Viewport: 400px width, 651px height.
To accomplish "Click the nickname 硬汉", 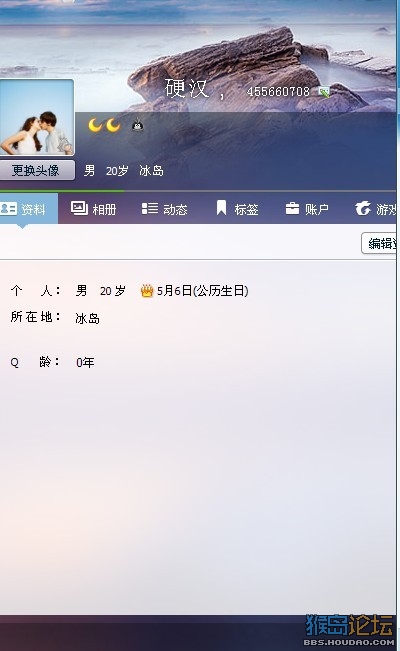I will (x=187, y=88).
